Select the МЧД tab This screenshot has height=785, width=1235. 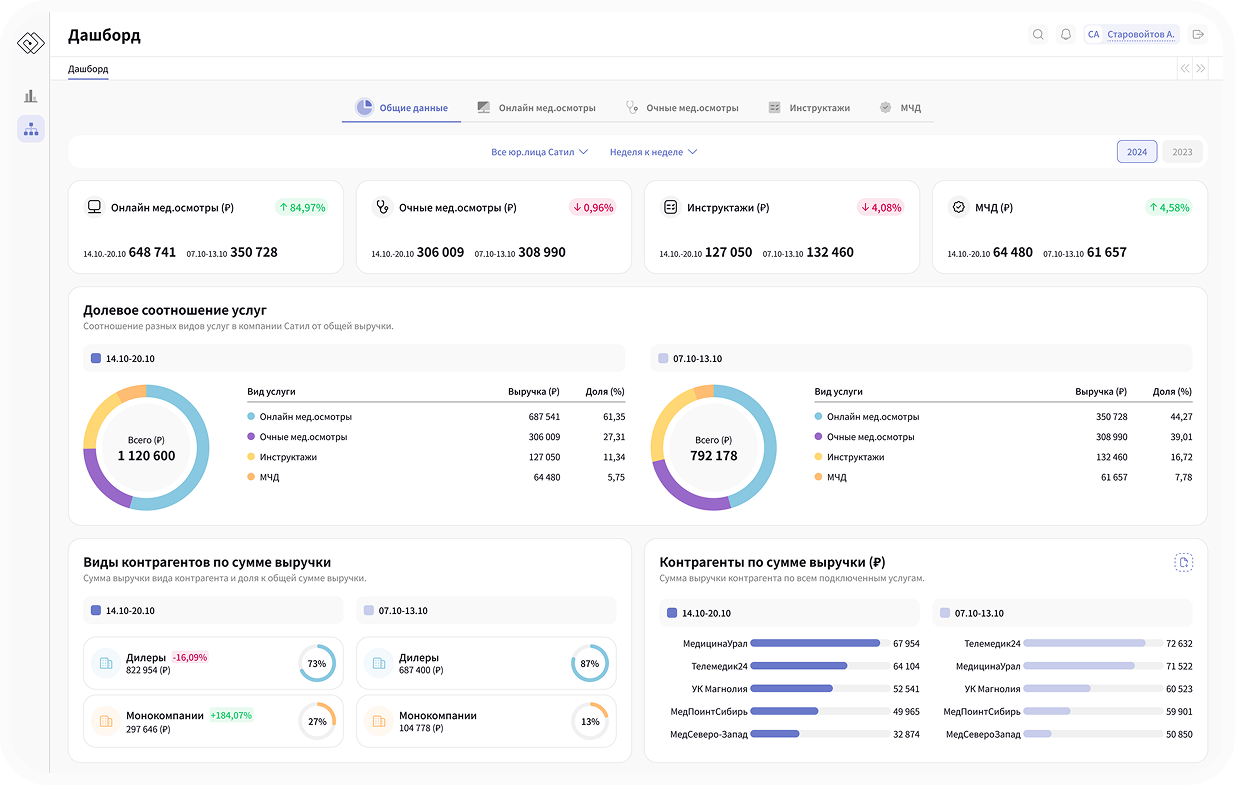point(900,108)
